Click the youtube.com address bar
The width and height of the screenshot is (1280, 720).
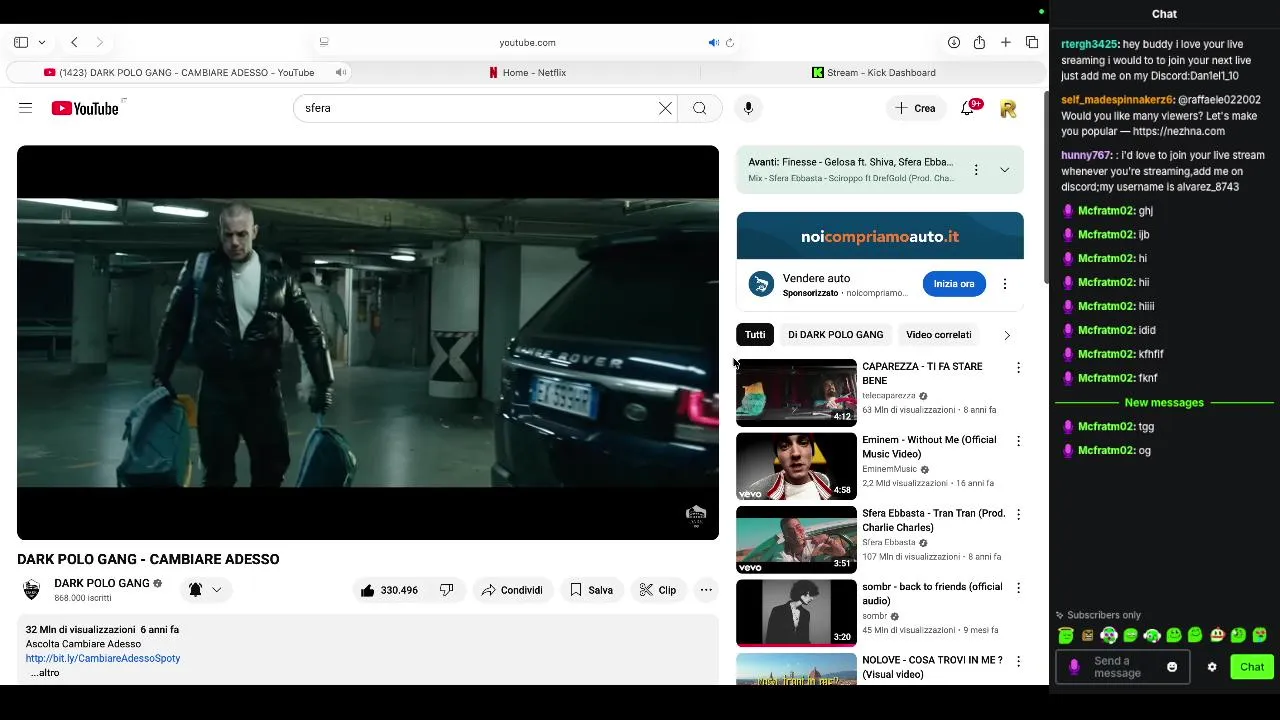[x=527, y=43]
